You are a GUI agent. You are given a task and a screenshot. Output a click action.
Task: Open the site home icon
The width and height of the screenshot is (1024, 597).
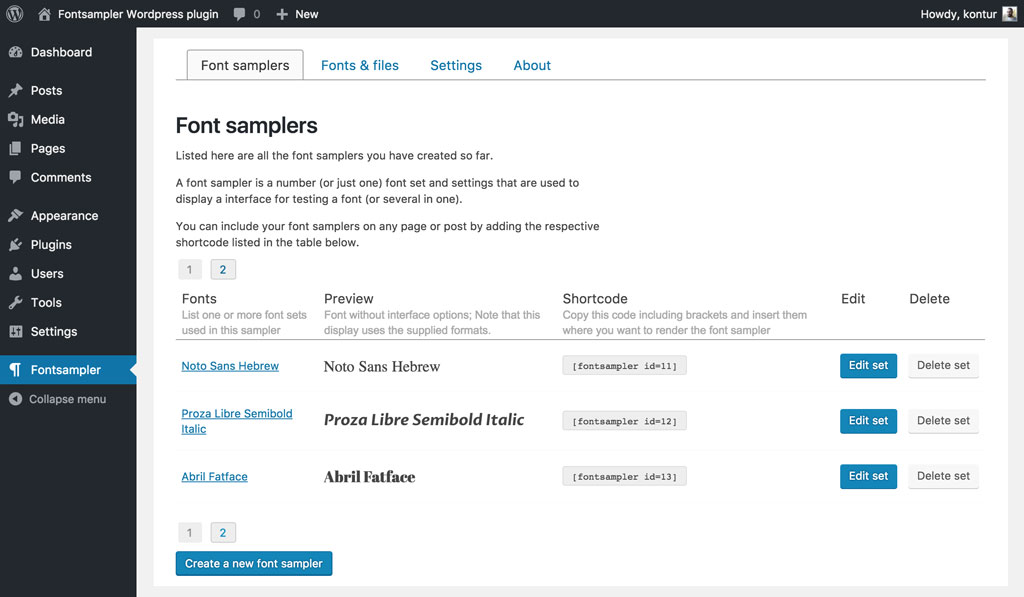click(x=44, y=14)
